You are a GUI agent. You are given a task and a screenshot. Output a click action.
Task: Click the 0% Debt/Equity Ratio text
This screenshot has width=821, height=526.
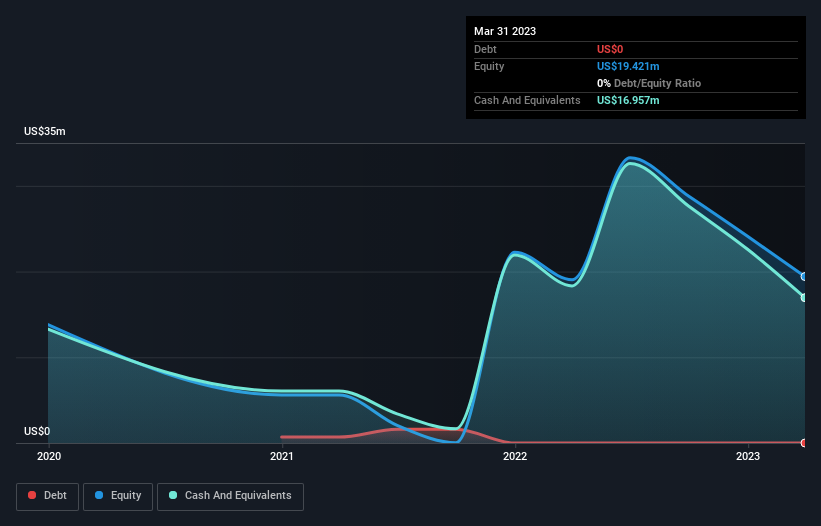point(649,83)
